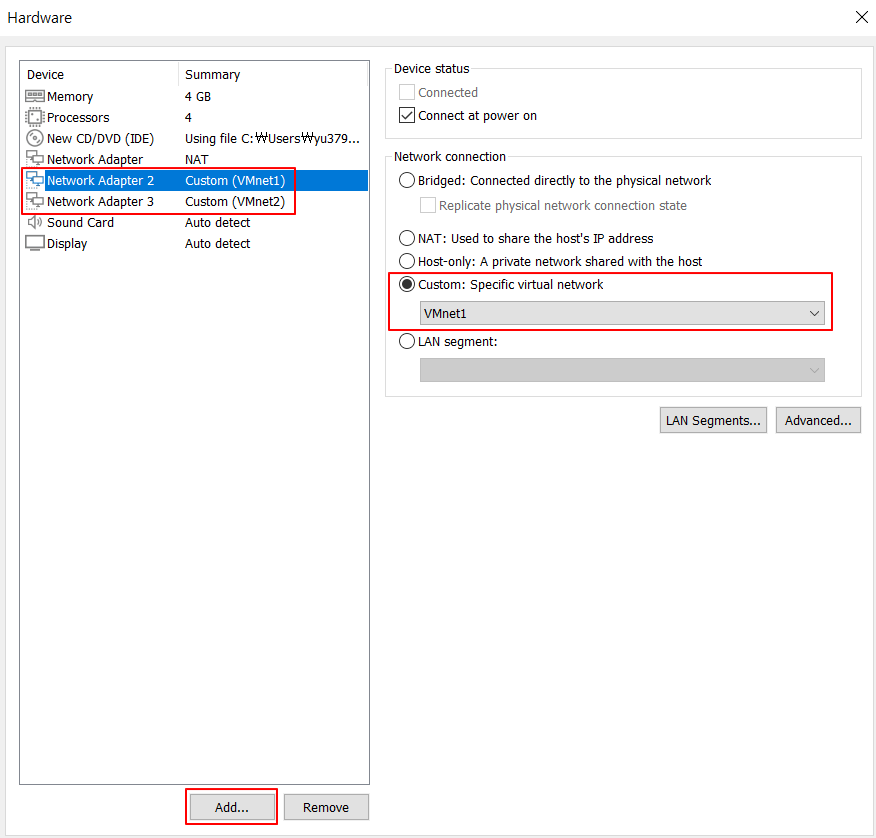
Task: Toggle the Connected checkbox
Action: pyautogui.click(x=407, y=92)
